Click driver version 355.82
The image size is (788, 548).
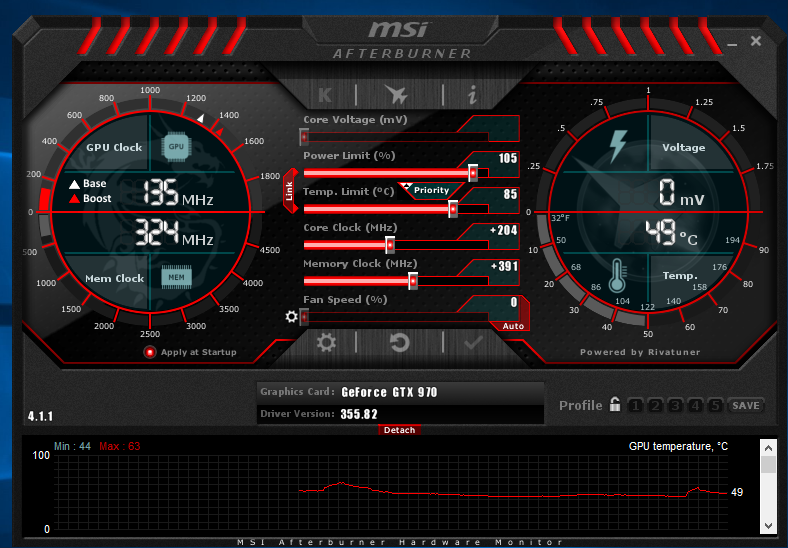(x=359, y=414)
